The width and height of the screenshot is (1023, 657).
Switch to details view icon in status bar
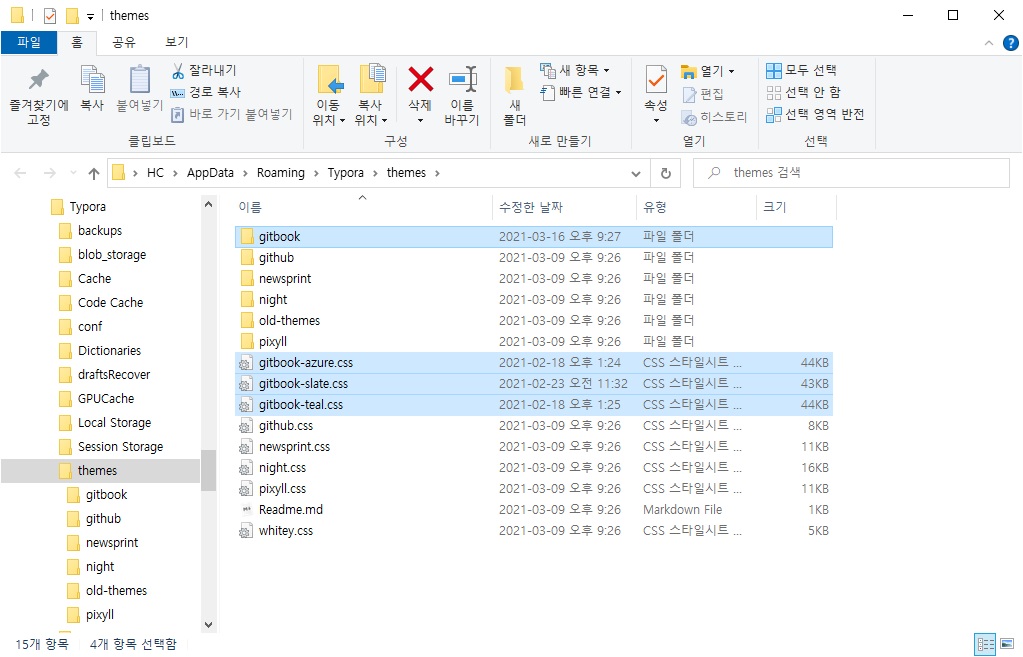tap(985, 645)
